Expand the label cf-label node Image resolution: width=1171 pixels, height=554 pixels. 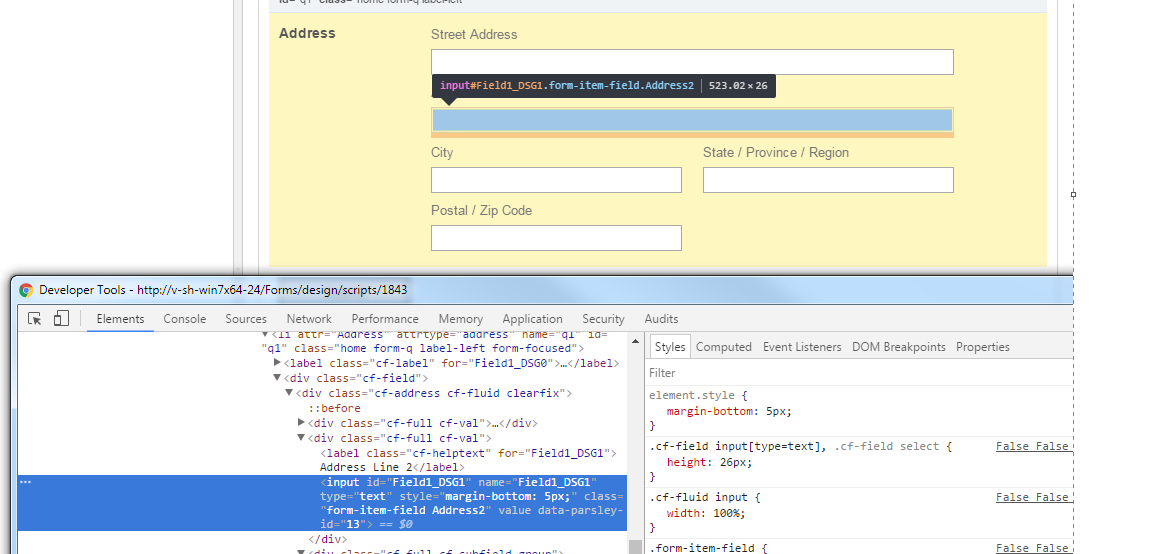(278, 363)
